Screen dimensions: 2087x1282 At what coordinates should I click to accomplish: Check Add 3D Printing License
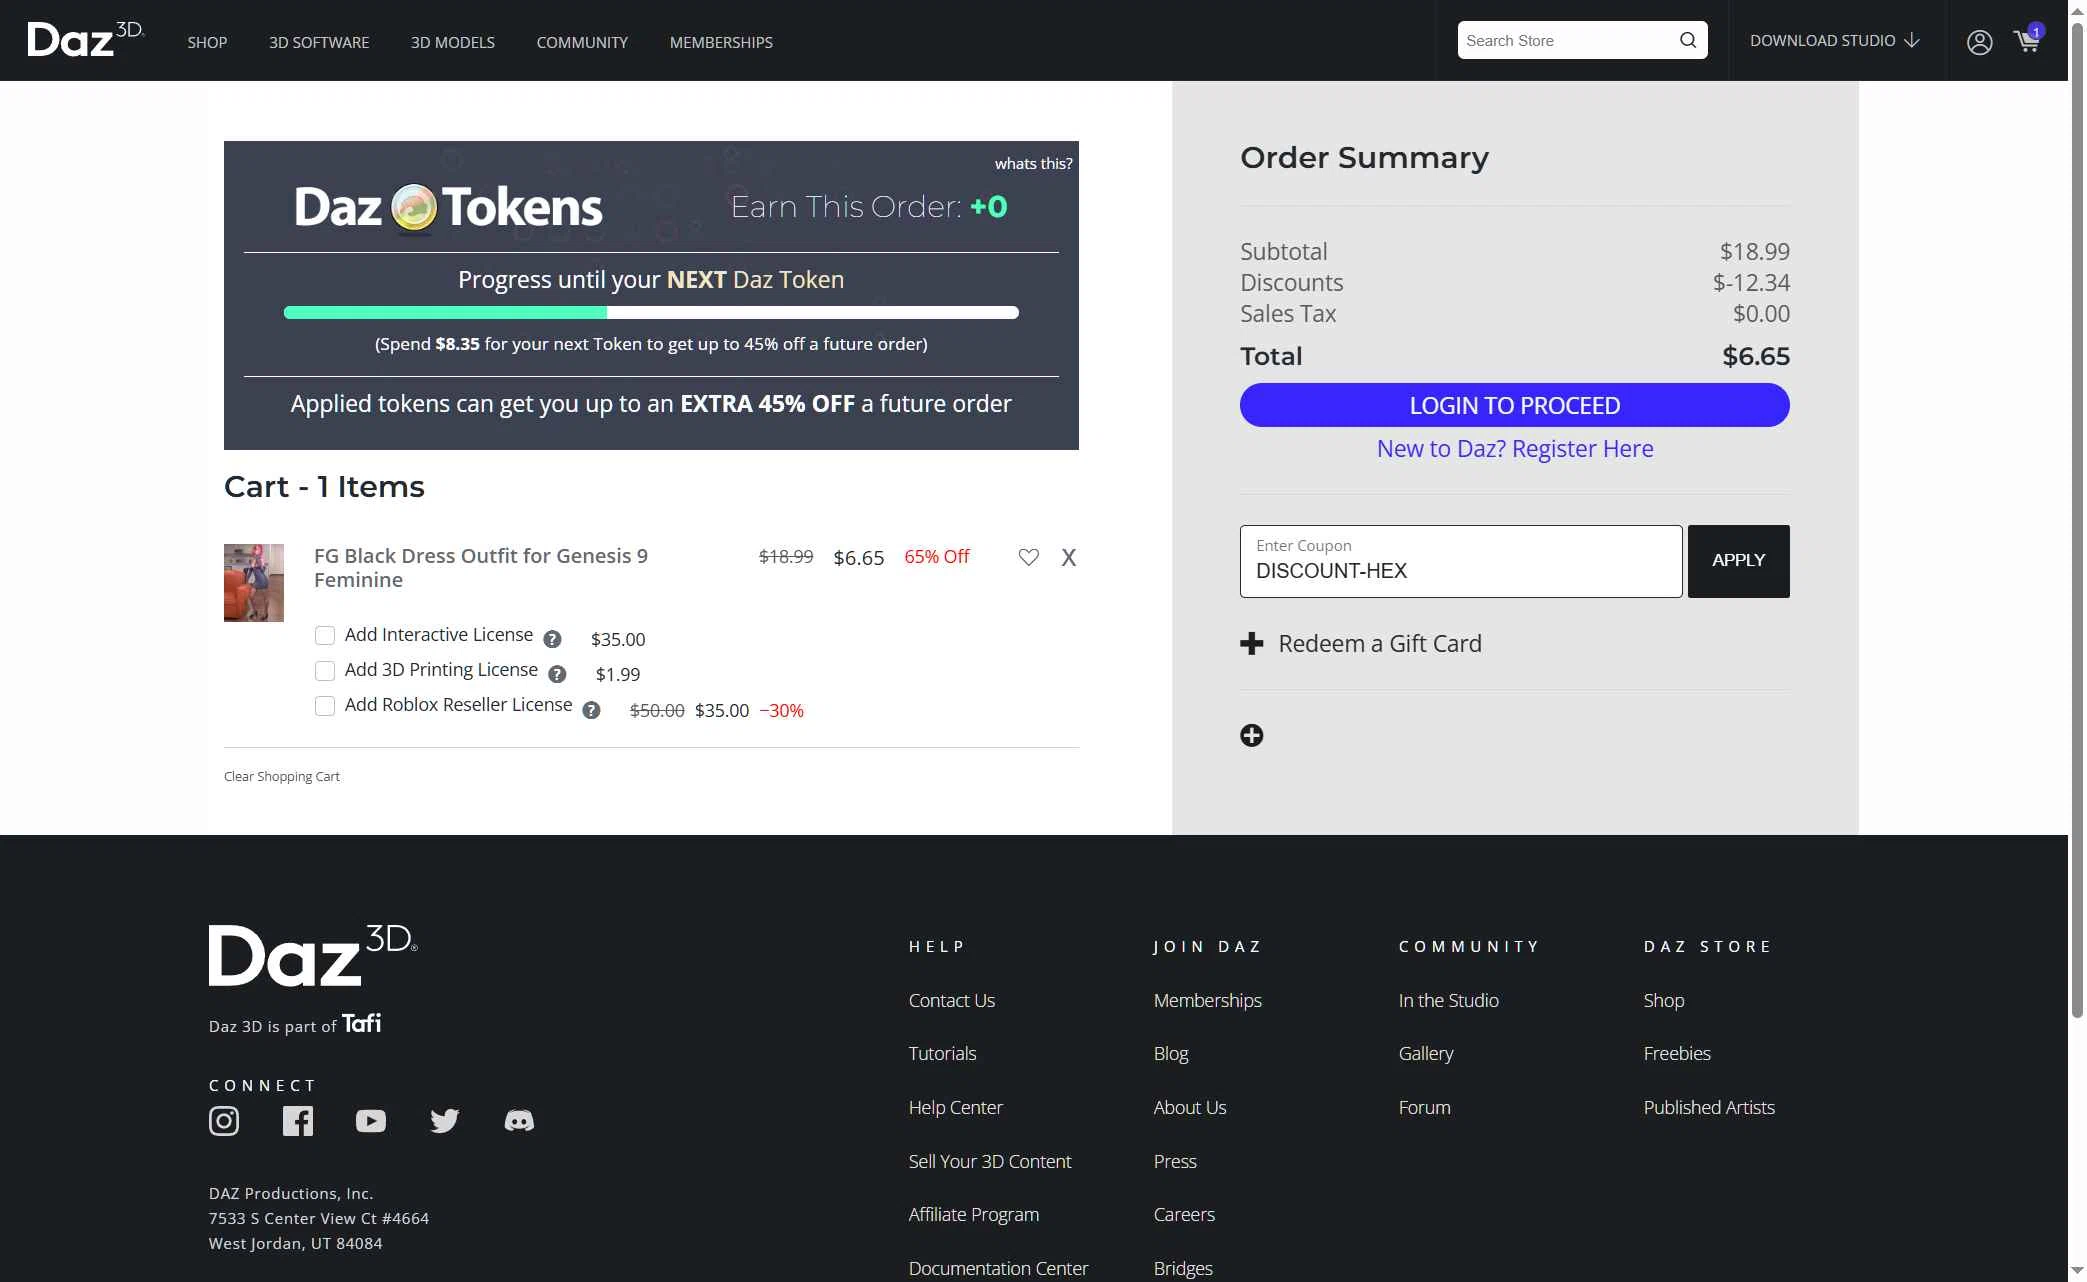(x=325, y=671)
